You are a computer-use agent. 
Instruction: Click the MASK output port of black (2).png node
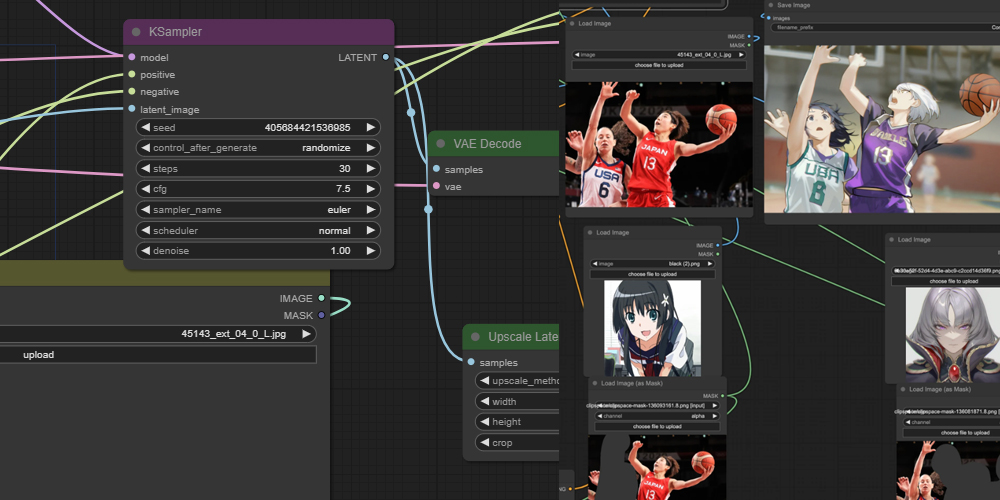[717, 254]
